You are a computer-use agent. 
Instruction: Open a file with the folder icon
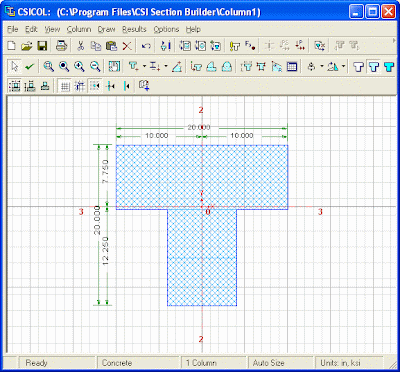pos(27,46)
